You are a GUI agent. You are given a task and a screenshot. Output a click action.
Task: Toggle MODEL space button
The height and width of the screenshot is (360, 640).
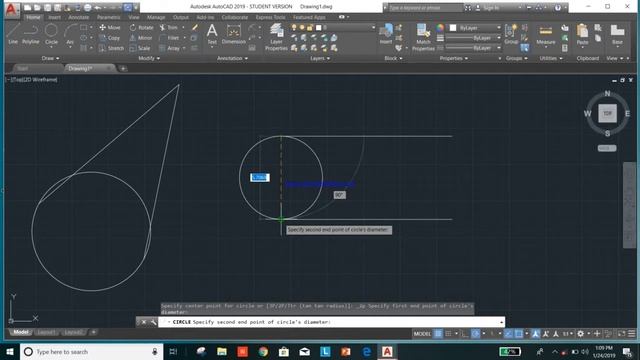(422, 334)
